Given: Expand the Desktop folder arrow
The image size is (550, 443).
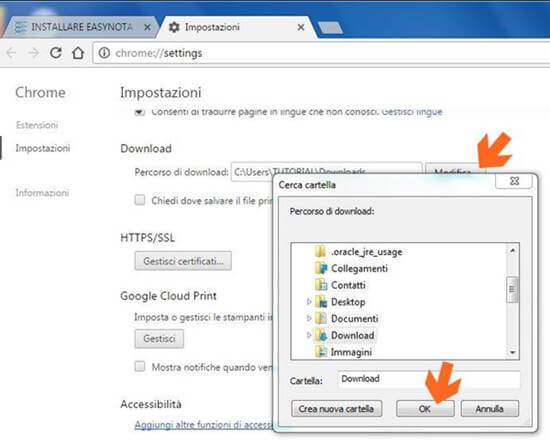Looking at the screenshot, I should pos(309,302).
